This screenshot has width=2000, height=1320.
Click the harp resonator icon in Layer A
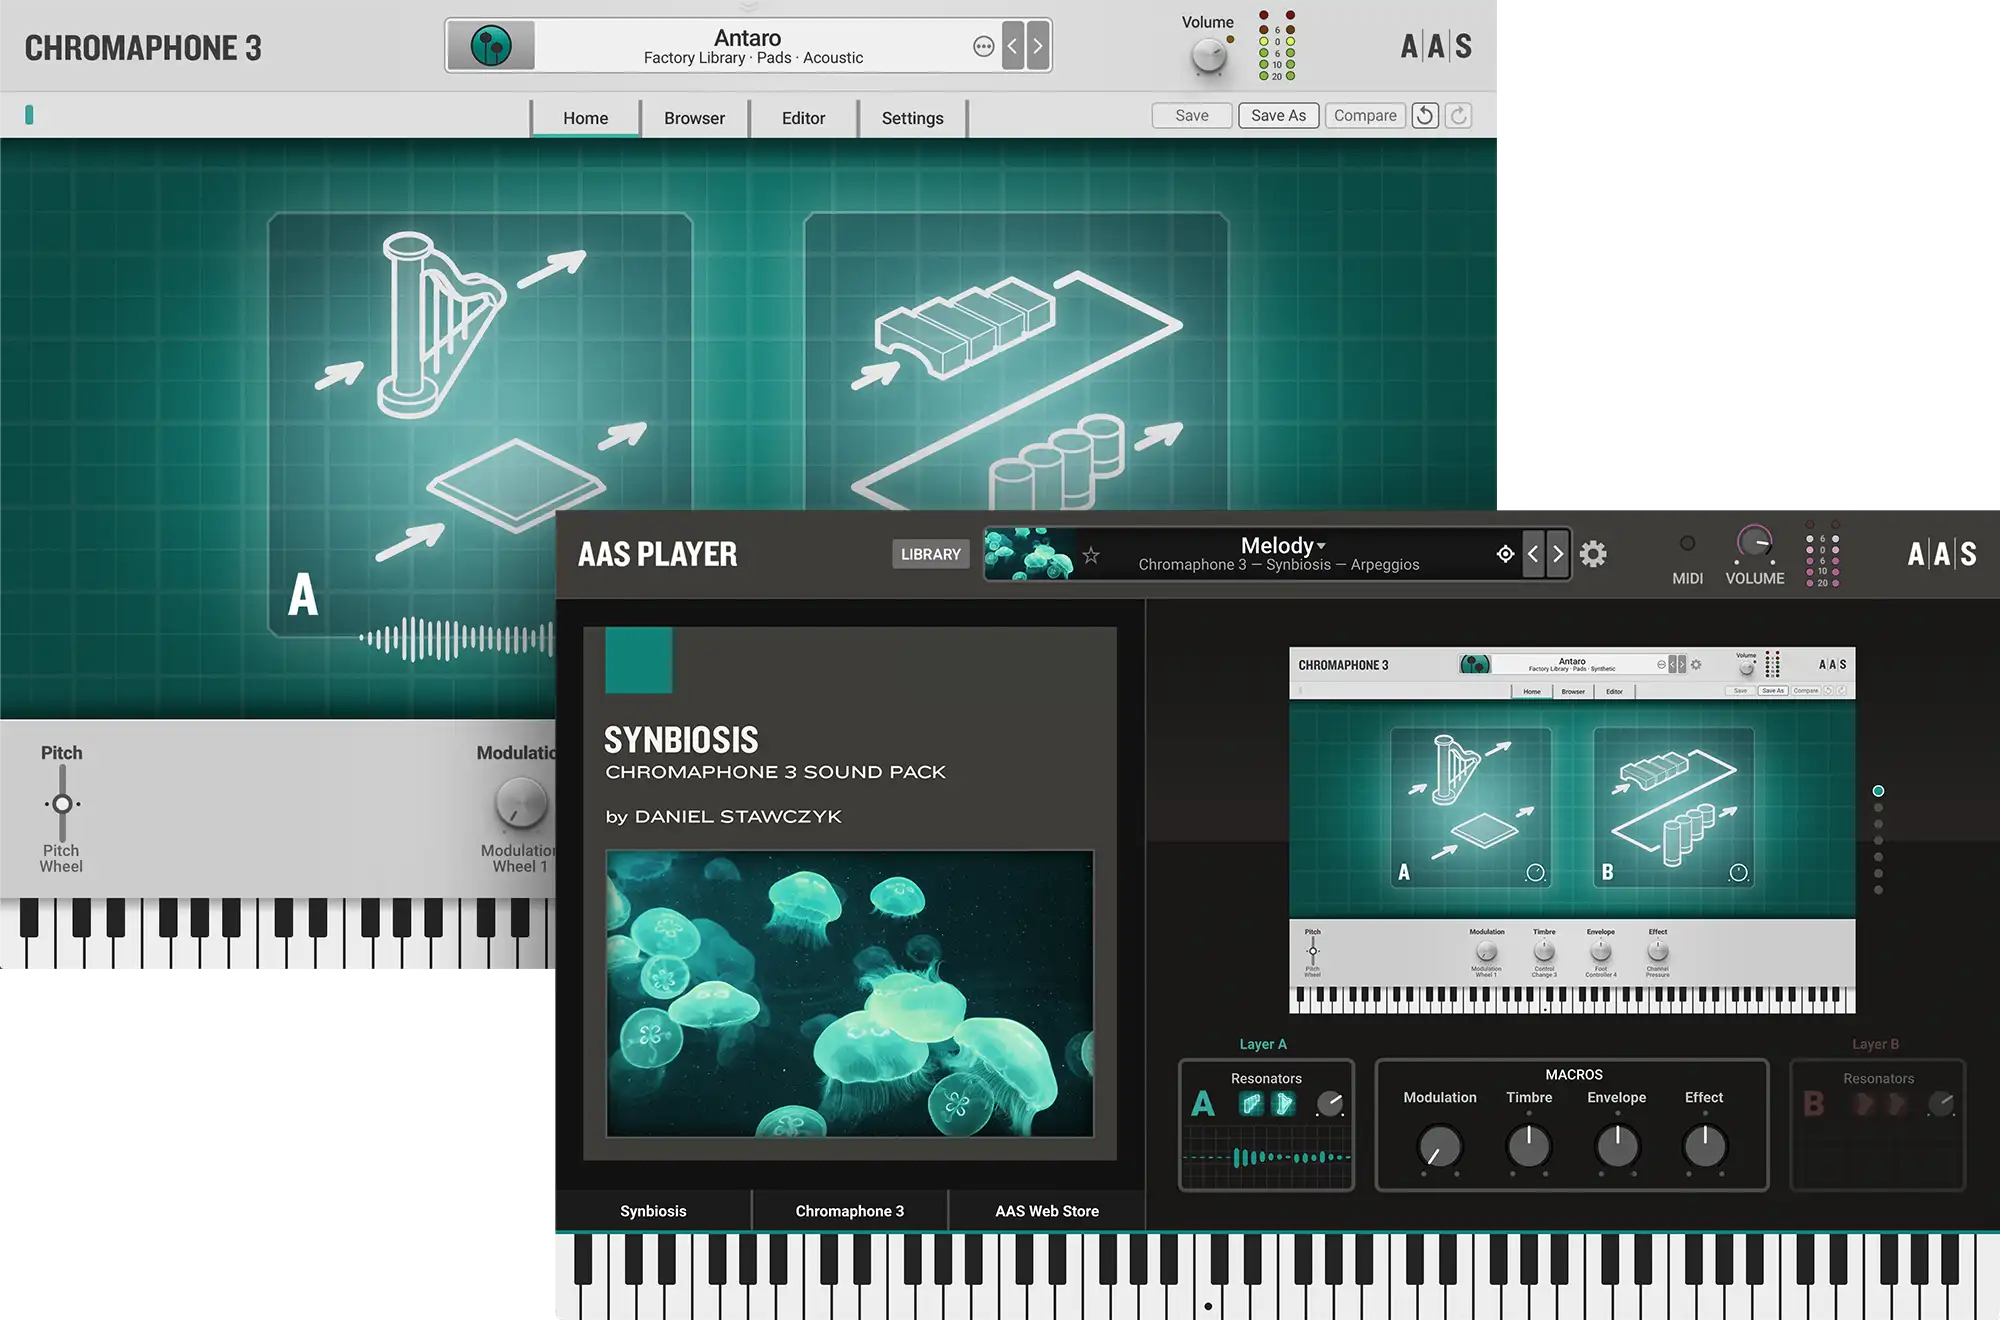coord(1283,1104)
